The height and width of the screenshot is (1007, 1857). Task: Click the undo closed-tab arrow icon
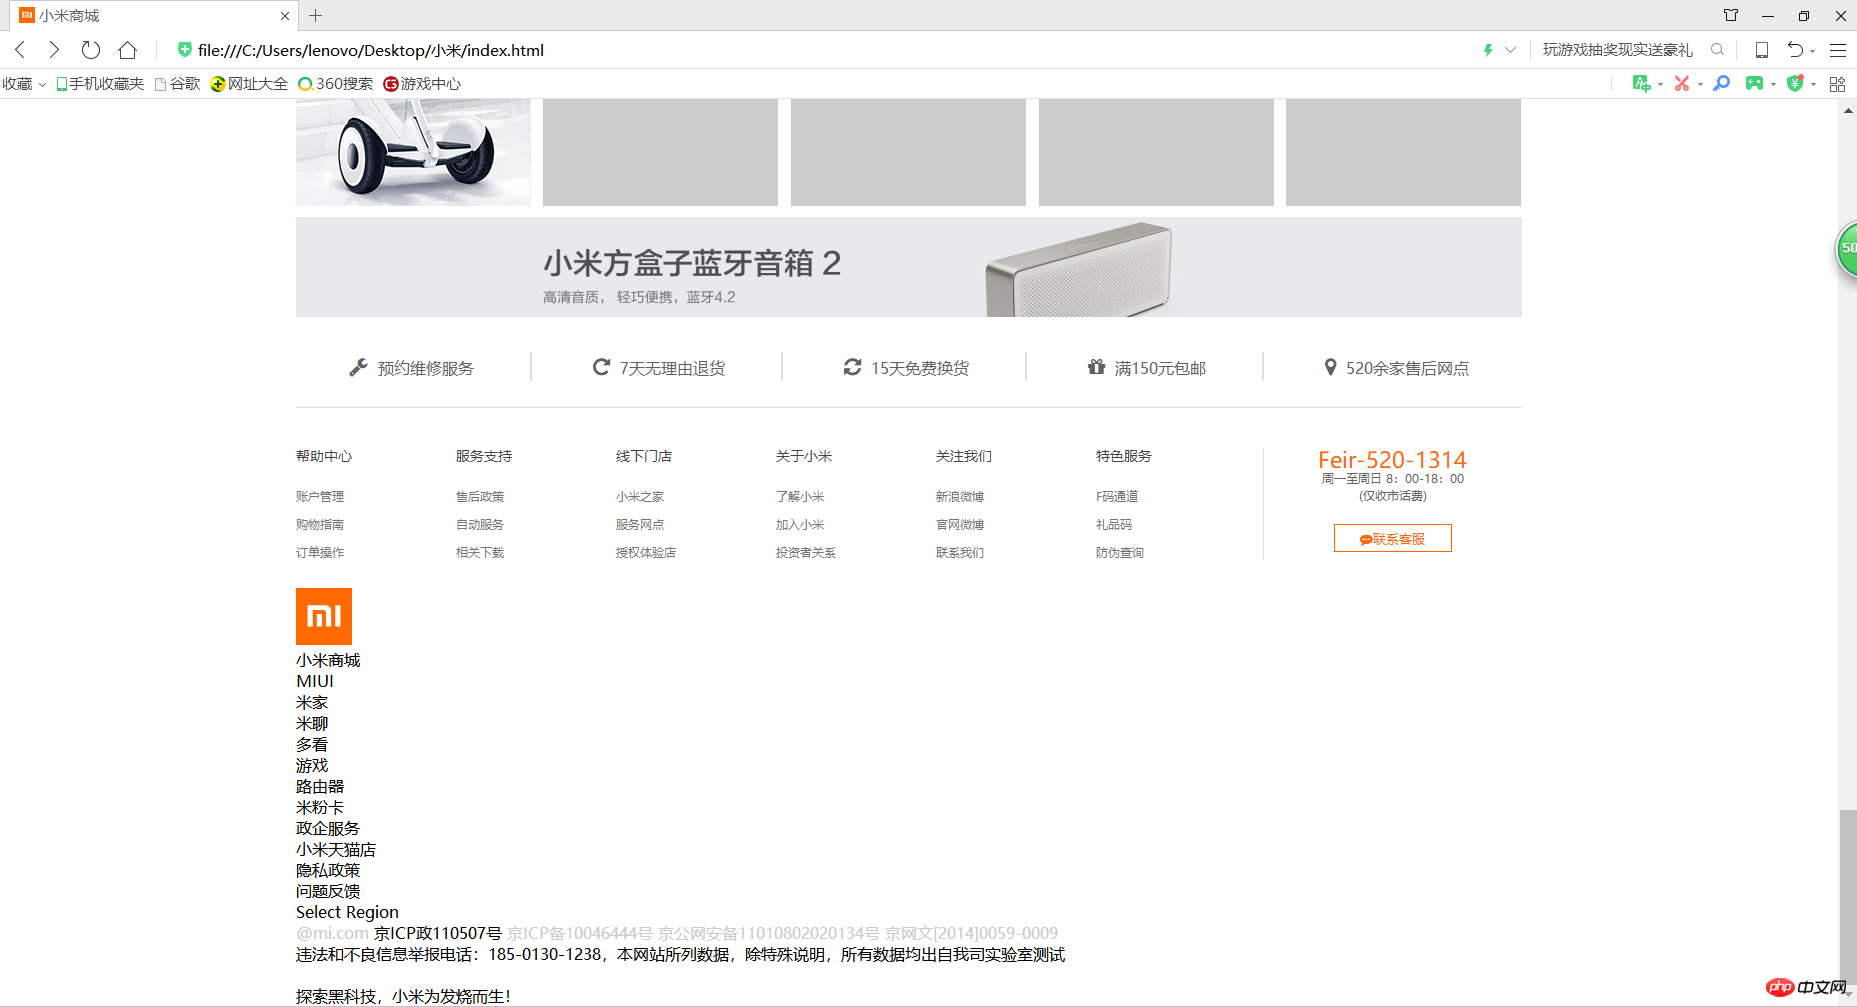1796,50
